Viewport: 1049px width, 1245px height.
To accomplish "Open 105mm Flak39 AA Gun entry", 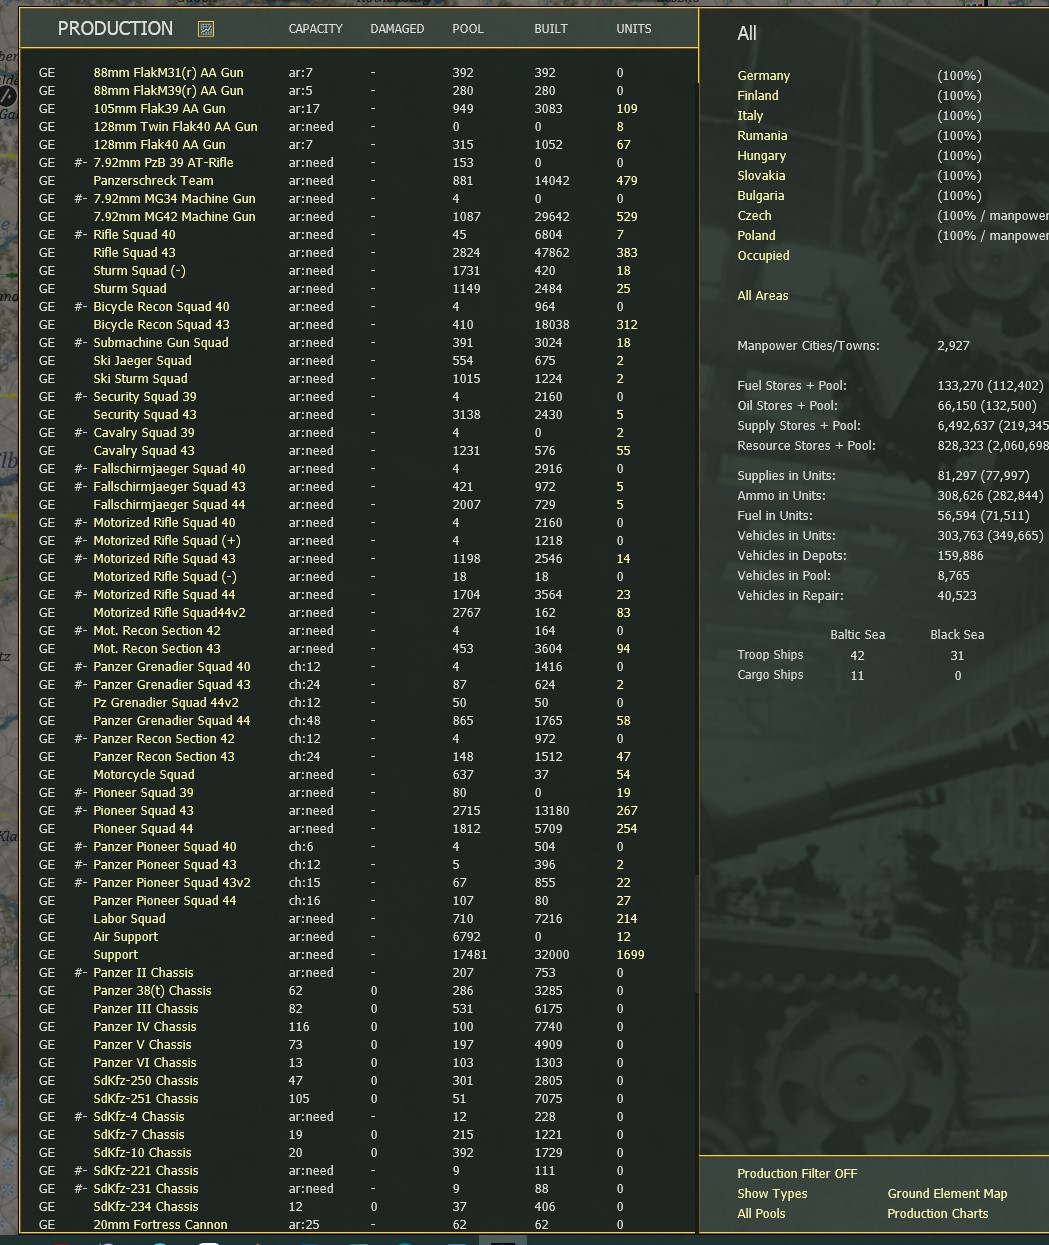I will click(x=159, y=109).
